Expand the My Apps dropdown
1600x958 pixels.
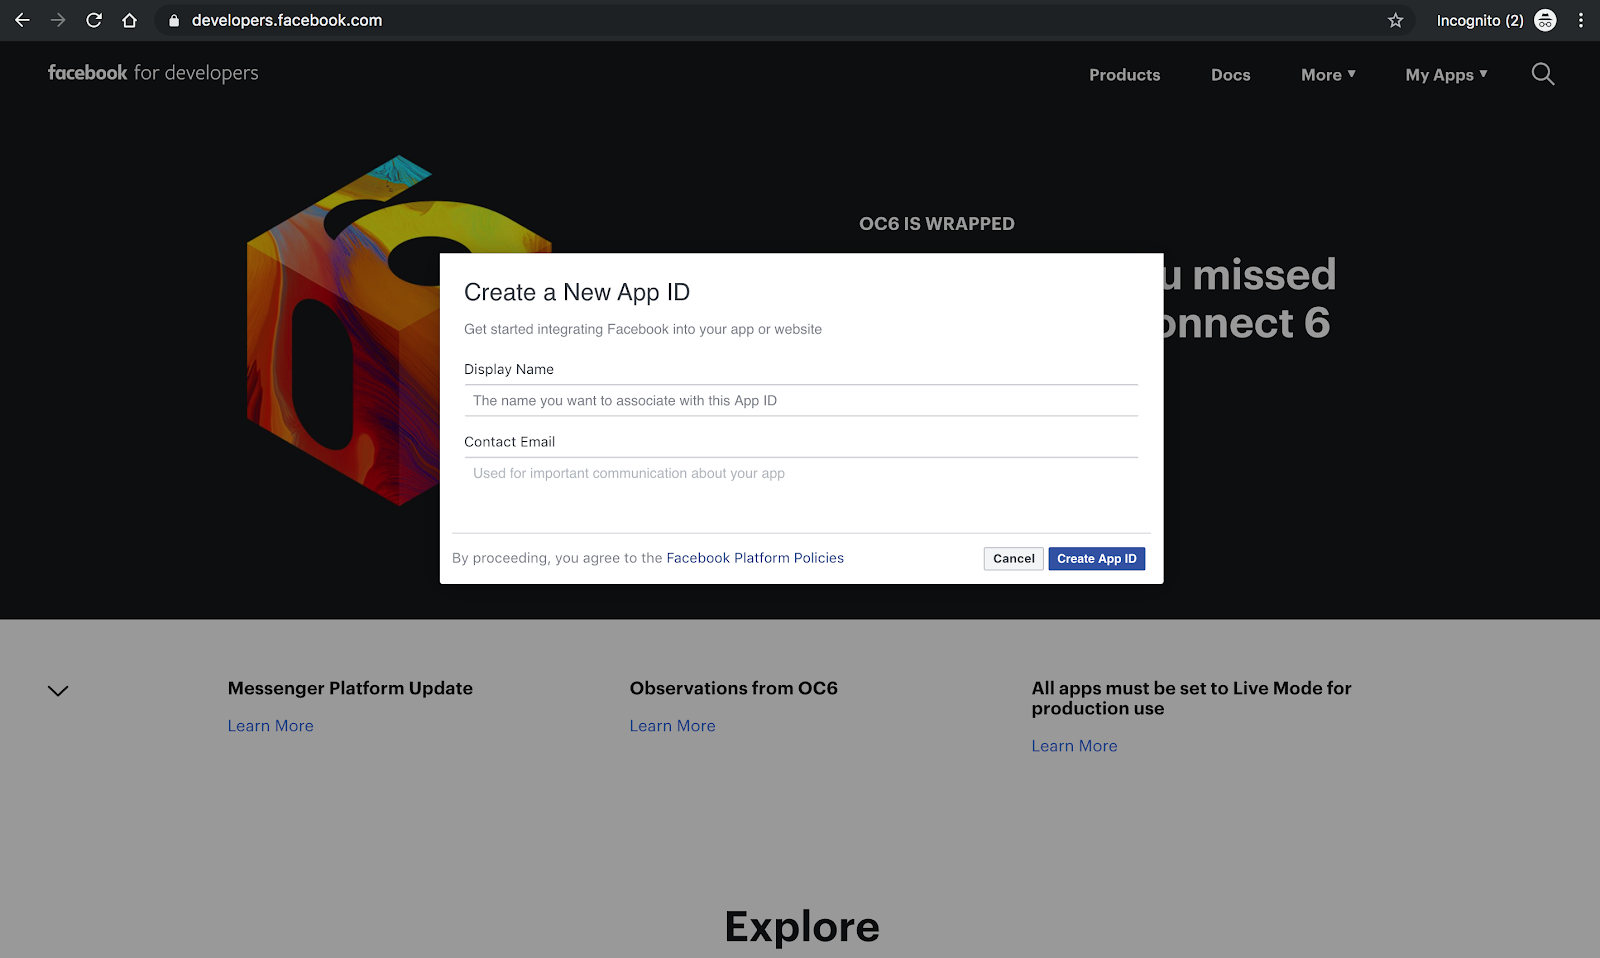[1446, 75]
